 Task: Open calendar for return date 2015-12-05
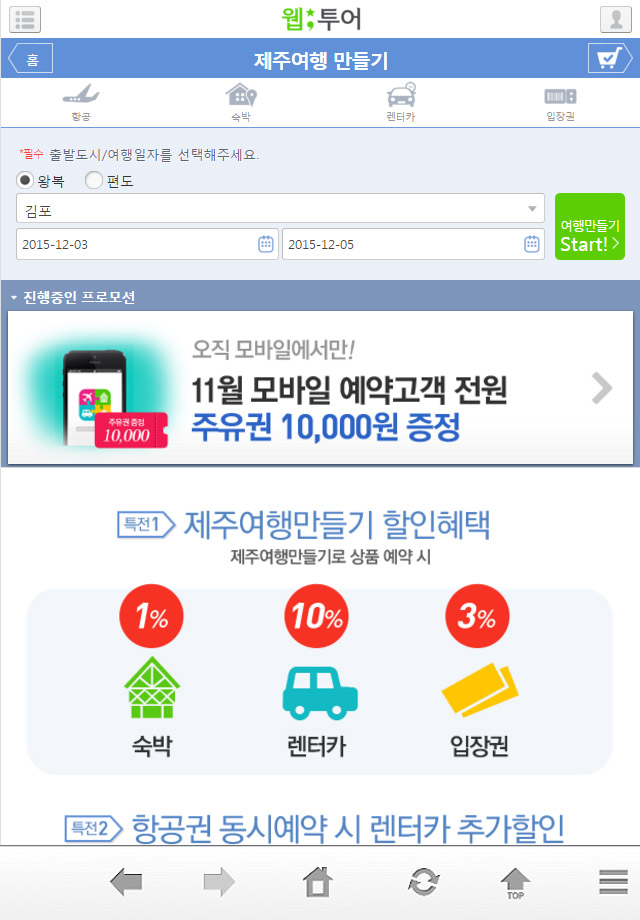coord(531,244)
